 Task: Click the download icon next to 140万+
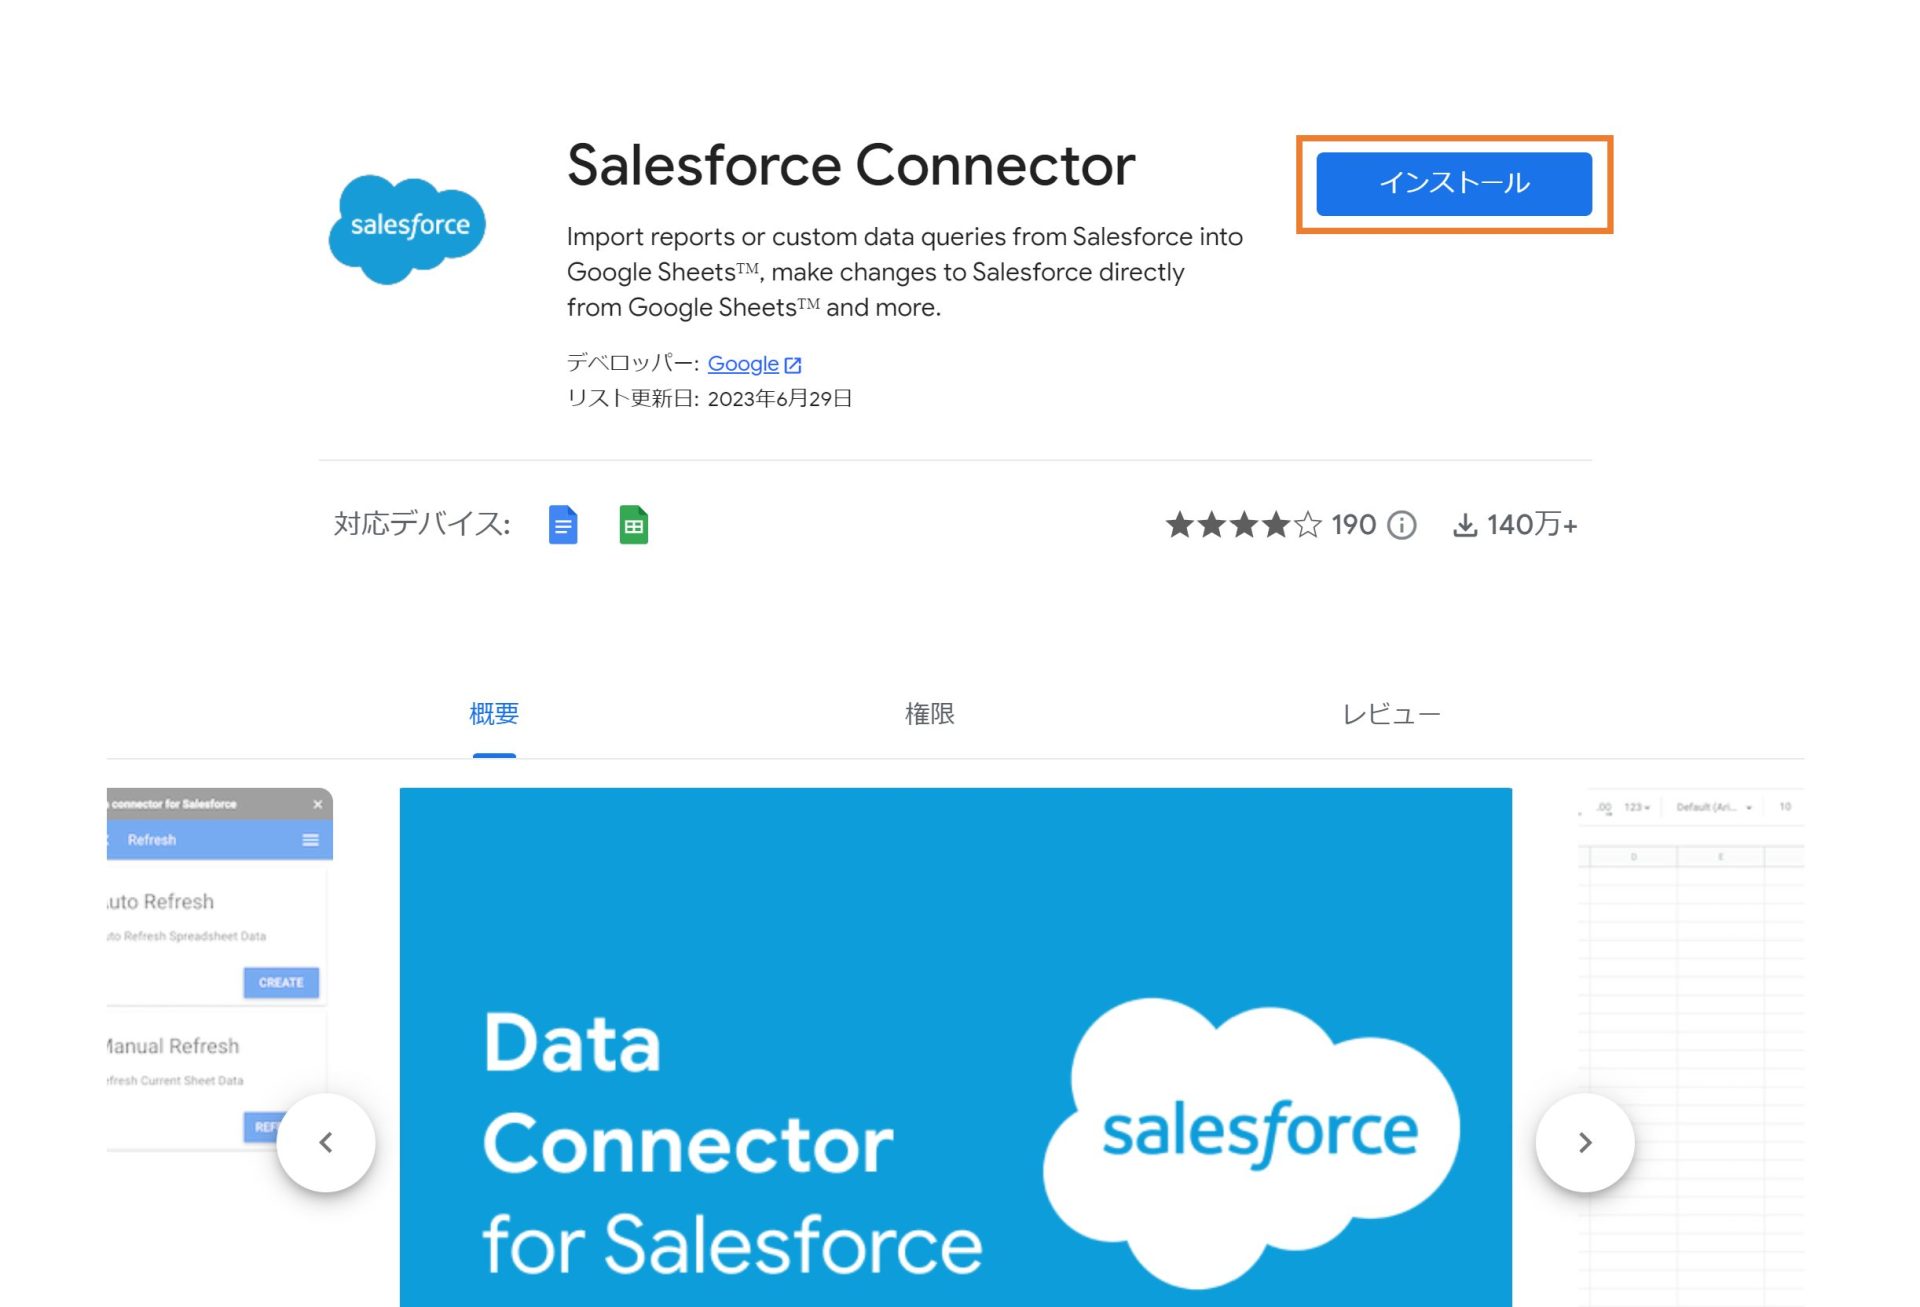(1467, 524)
